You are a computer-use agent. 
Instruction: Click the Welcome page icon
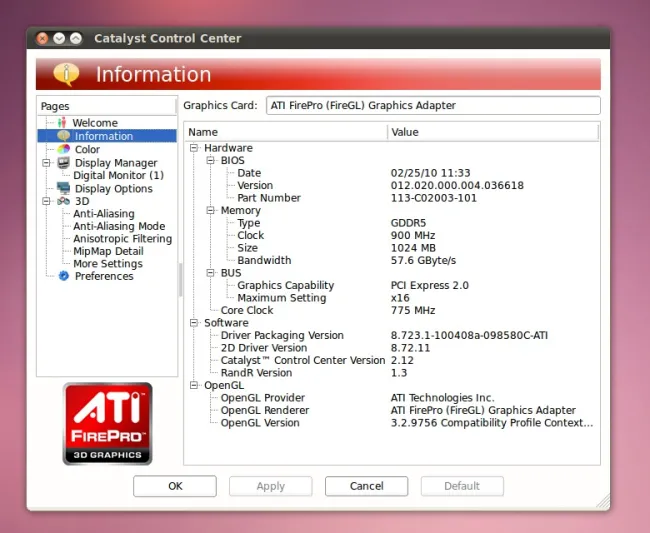click(62, 123)
